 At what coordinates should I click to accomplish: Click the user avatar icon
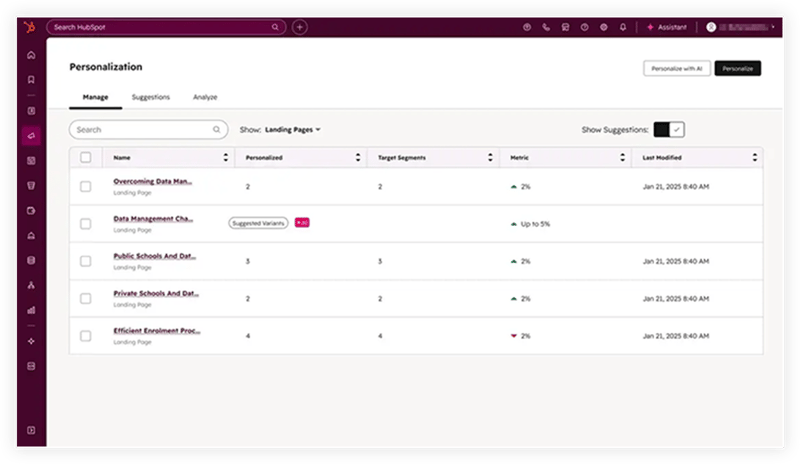coord(711,27)
